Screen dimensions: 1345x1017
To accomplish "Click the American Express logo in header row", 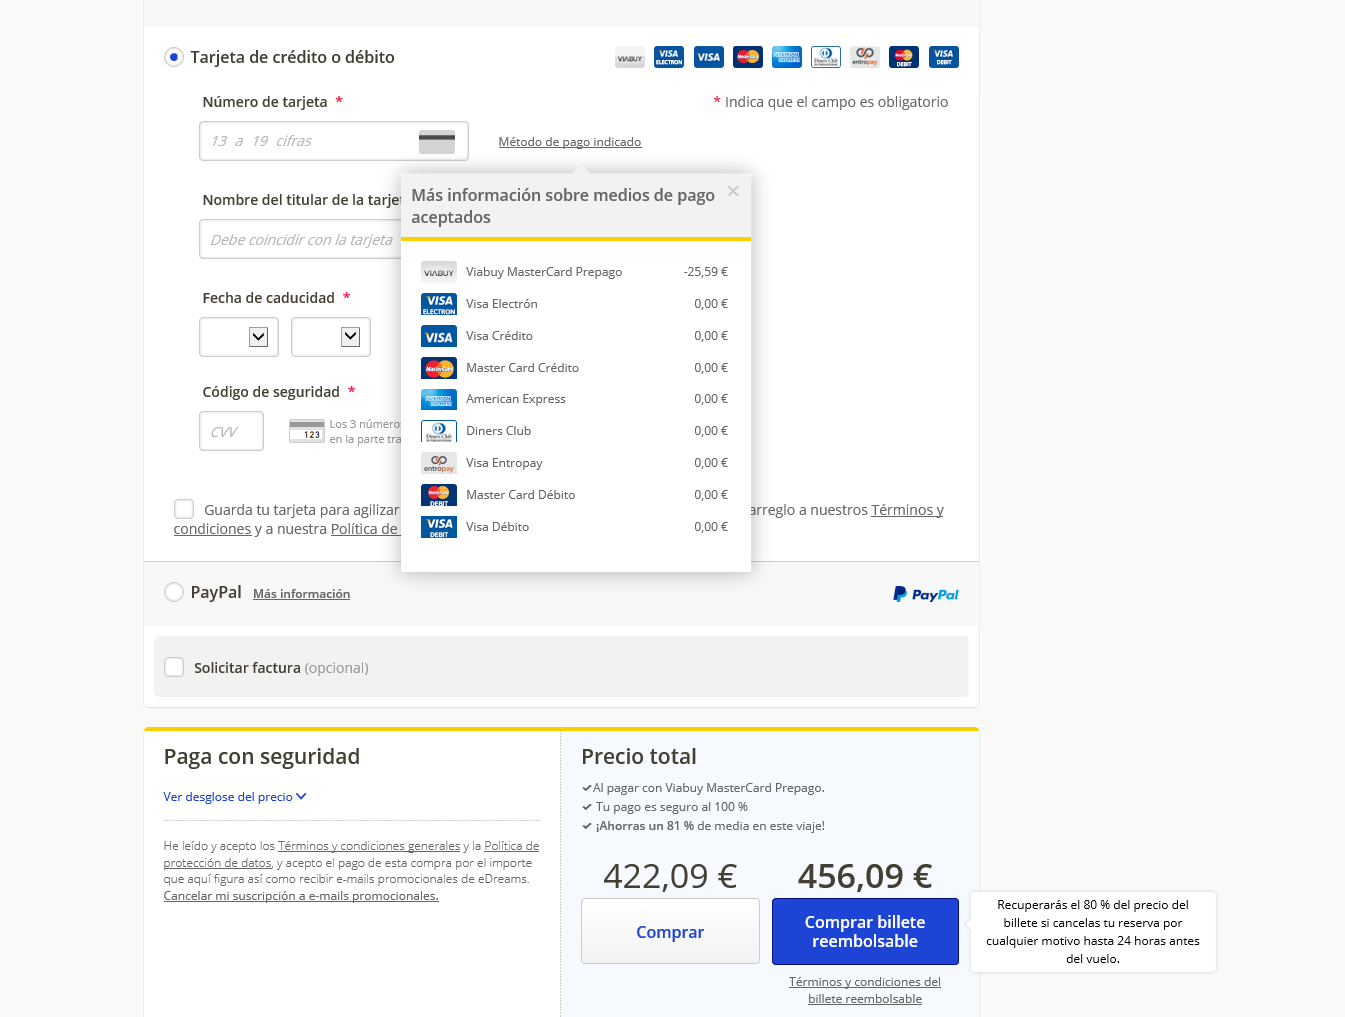I will (x=787, y=57).
